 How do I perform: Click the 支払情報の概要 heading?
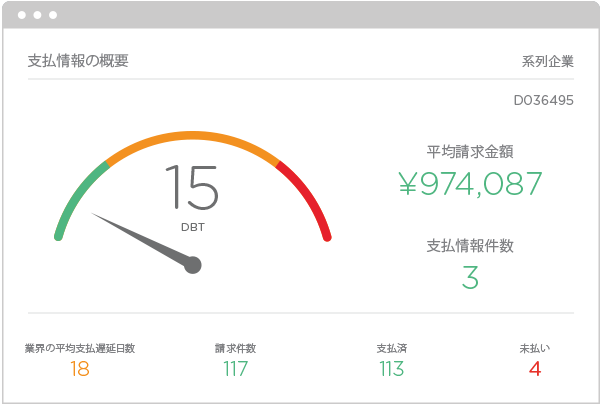[77, 60]
